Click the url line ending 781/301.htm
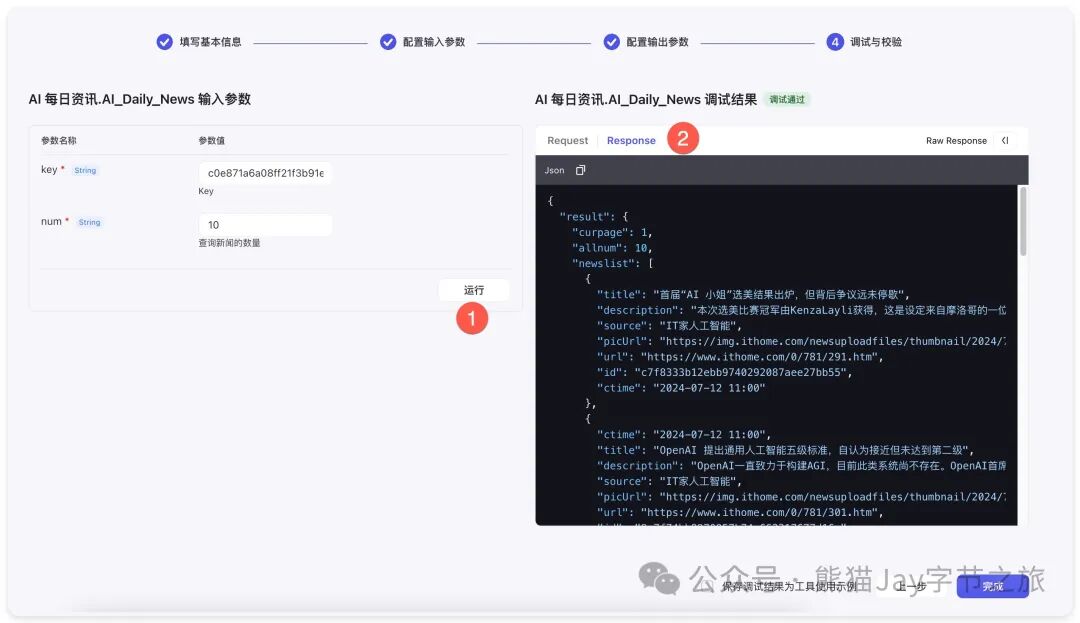Screen dimensions: 1080x623 point(740,512)
